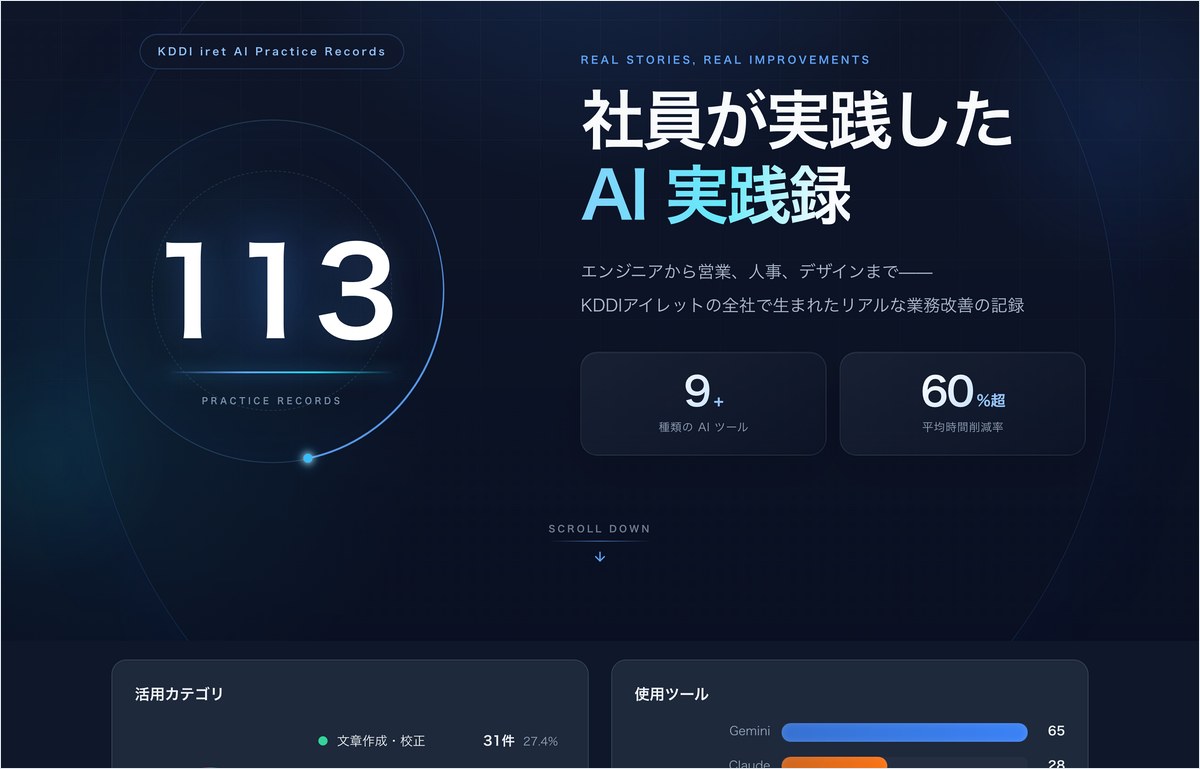Click the Claude count 28
This screenshot has height=769, width=1200.
pos(1056,764)
